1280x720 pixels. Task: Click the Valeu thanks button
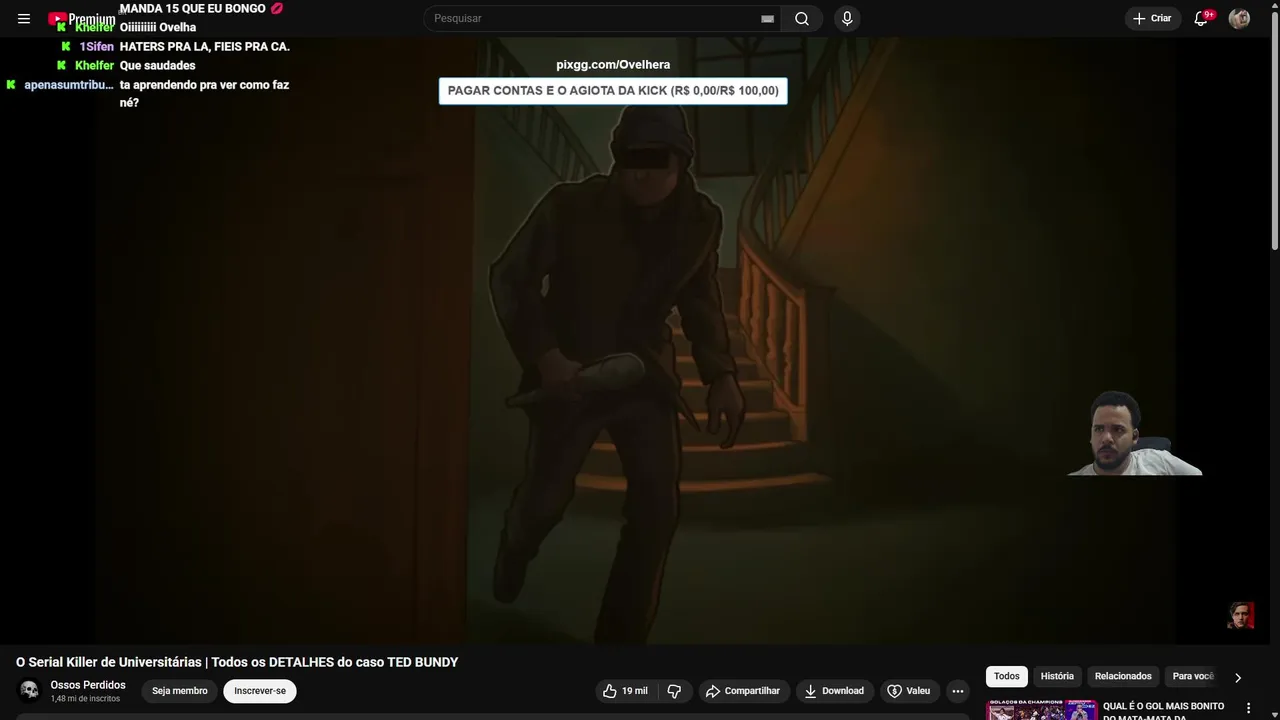coord(909,691)
